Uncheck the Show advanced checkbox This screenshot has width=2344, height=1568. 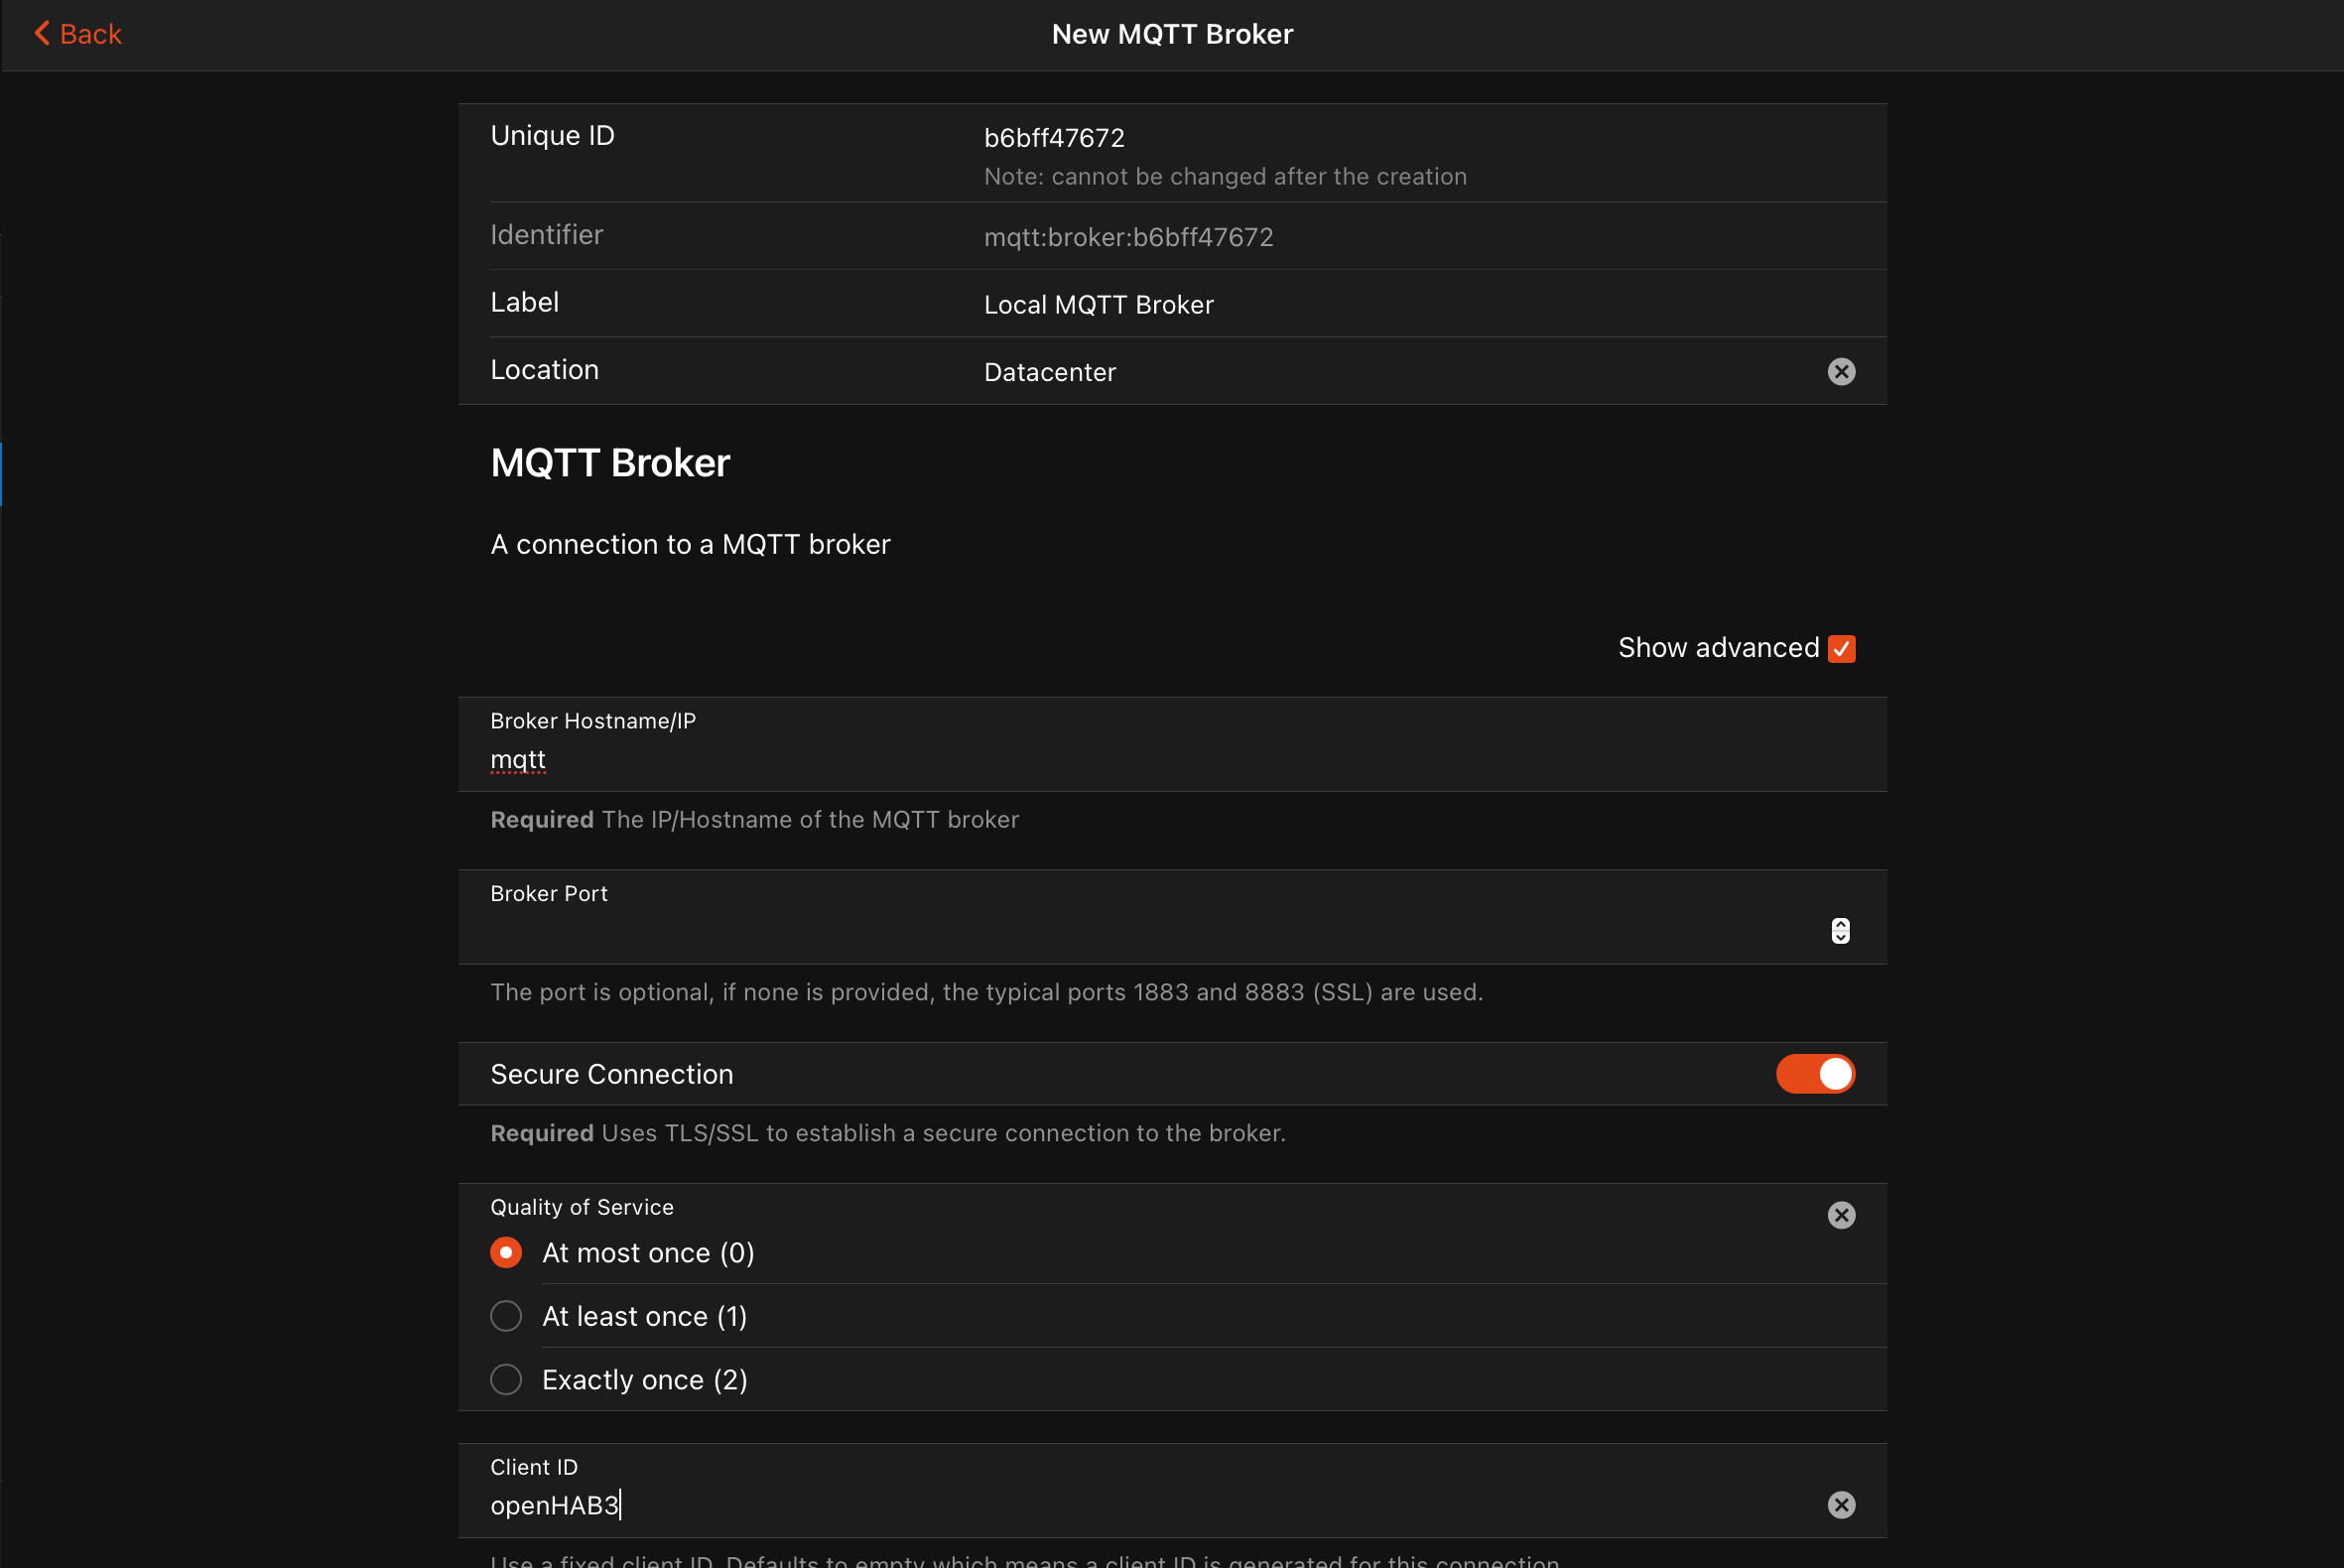[1840, 649]
